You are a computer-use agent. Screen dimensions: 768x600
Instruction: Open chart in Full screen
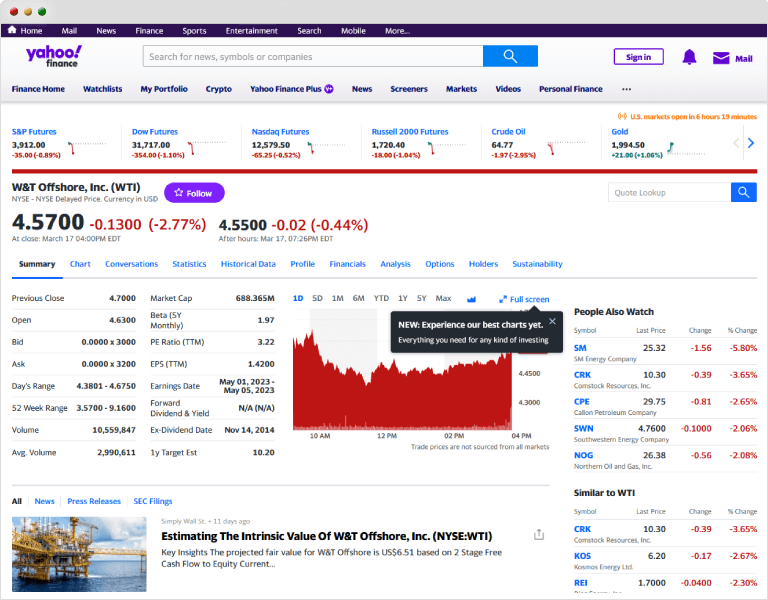click(524, 299)
